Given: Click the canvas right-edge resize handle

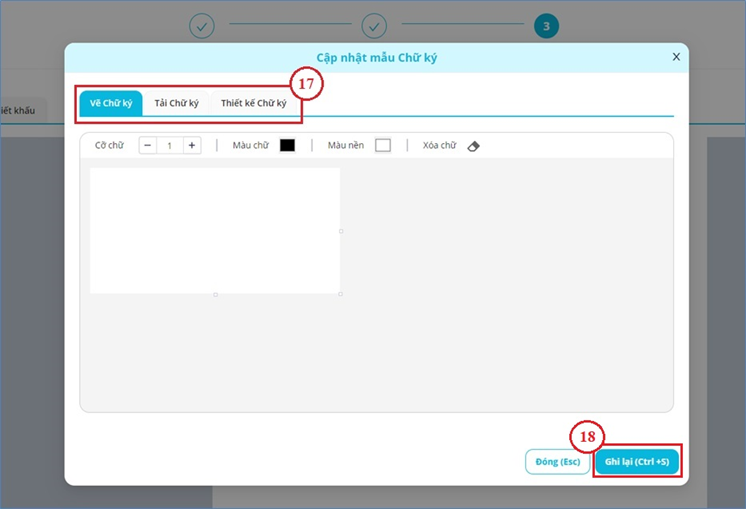Looking at the screenshot, I should (341, 231).
